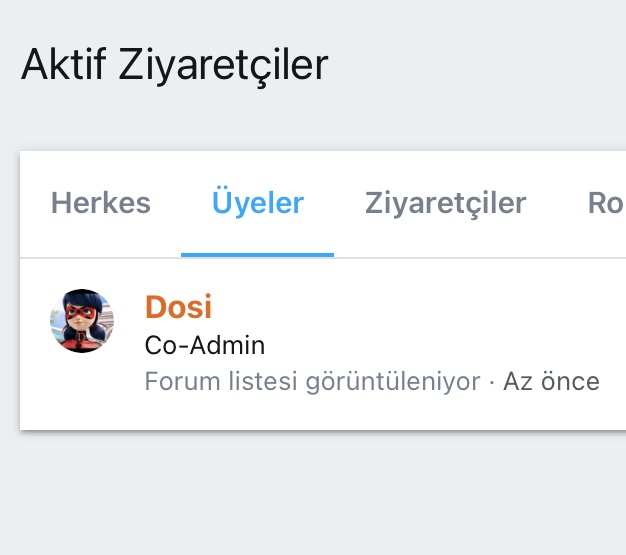
Task: Filter list to guests with Ziyaretçiler
Action: pyautogui.click(x=445, y=204)
